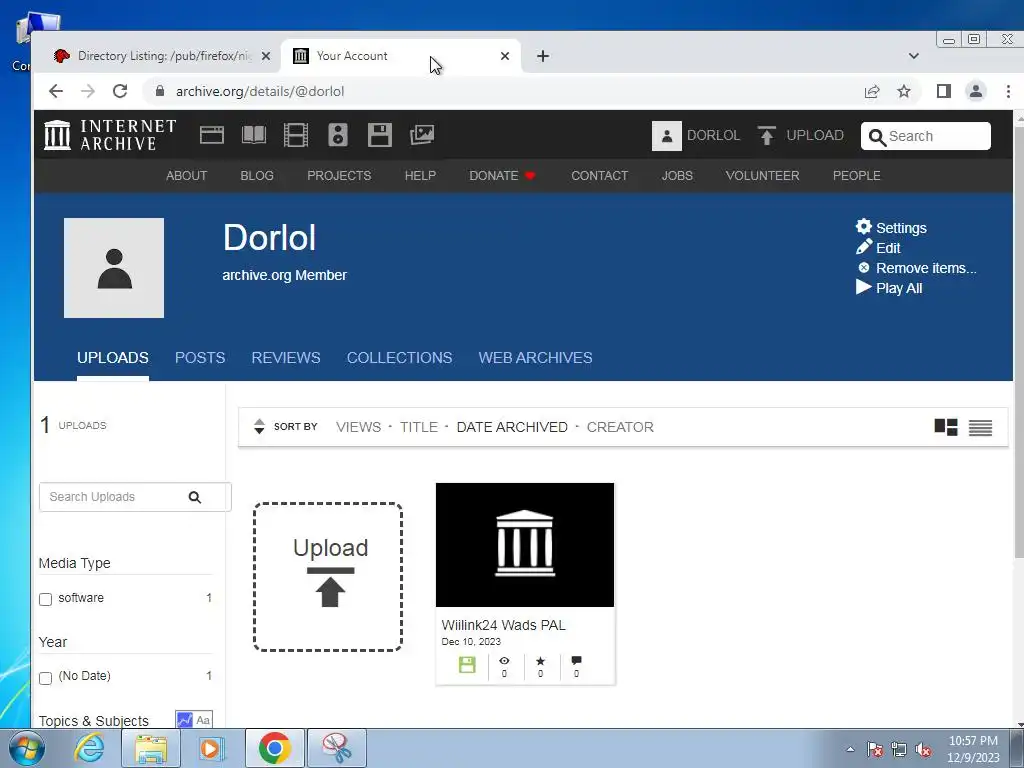The width and height of the screenshot is (1024, 768).
Task: Open the tab search dropdown arrow
Action: (x=914, y=56)
